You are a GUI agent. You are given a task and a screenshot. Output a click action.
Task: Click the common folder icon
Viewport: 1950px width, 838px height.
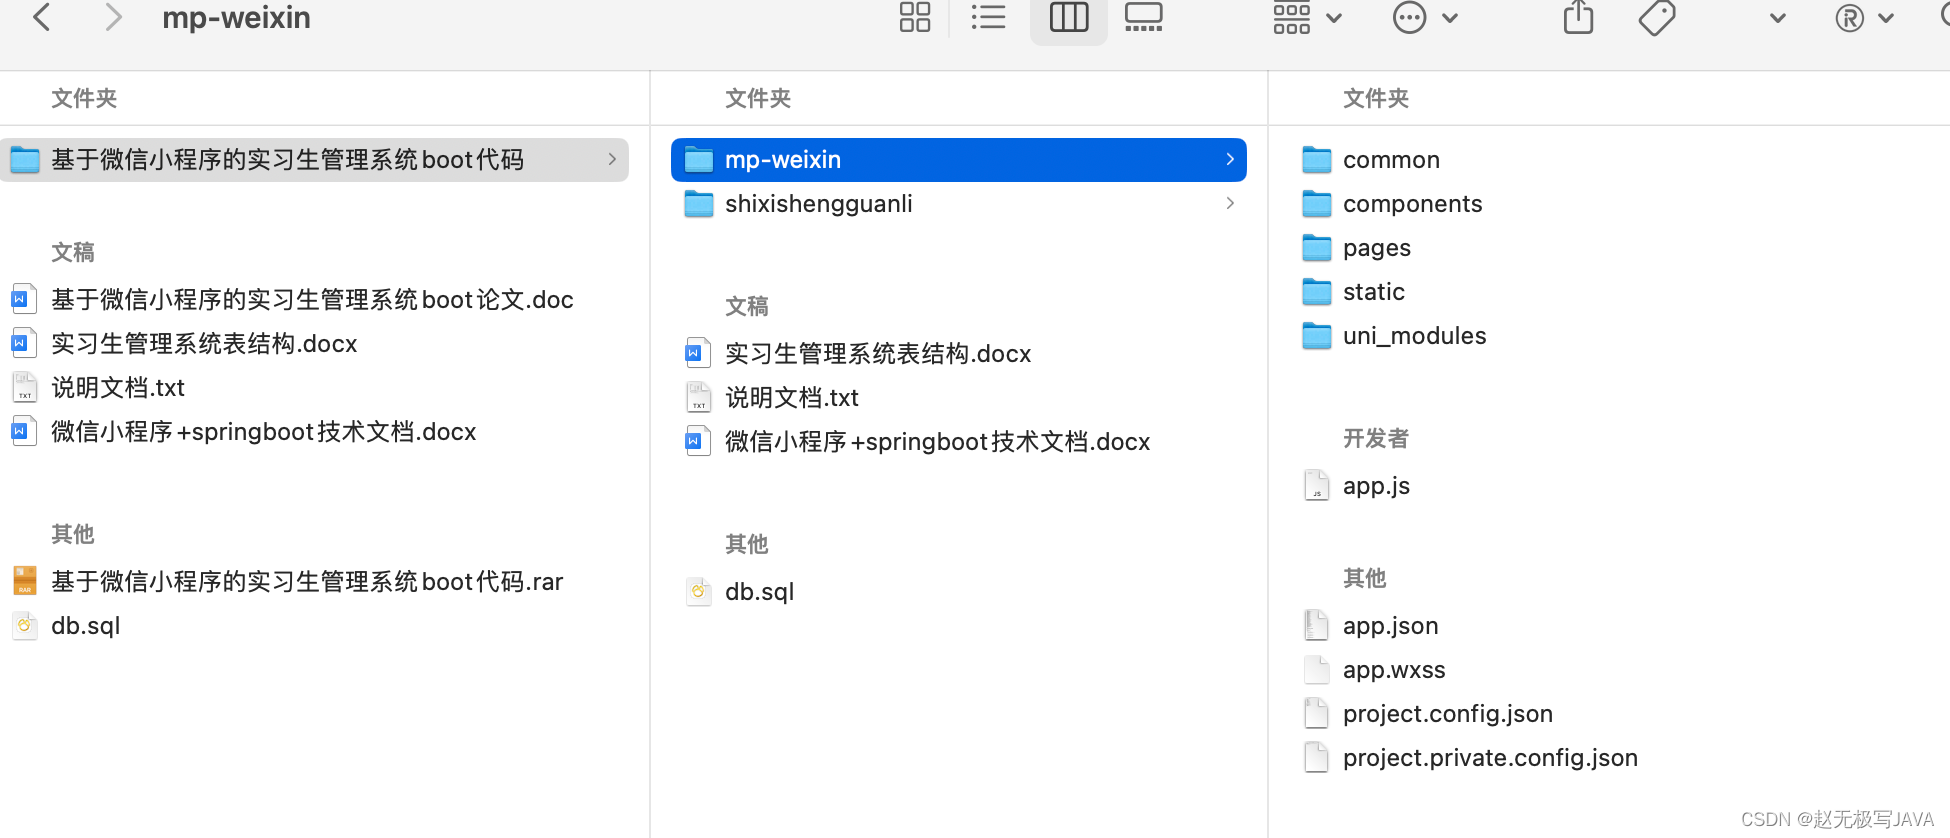pyautogui.click(x=1317, y=160)
